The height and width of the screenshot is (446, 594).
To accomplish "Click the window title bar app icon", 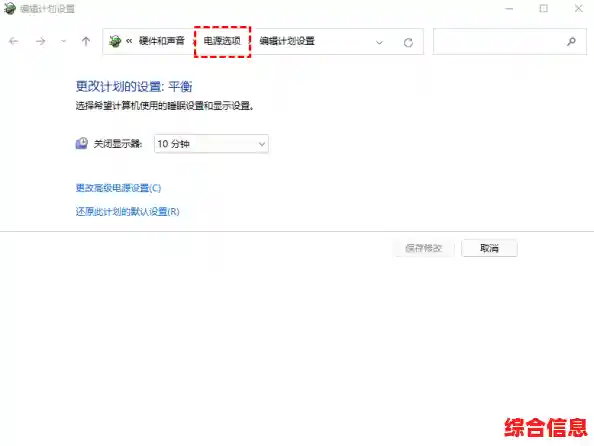I will click(10, 8).
